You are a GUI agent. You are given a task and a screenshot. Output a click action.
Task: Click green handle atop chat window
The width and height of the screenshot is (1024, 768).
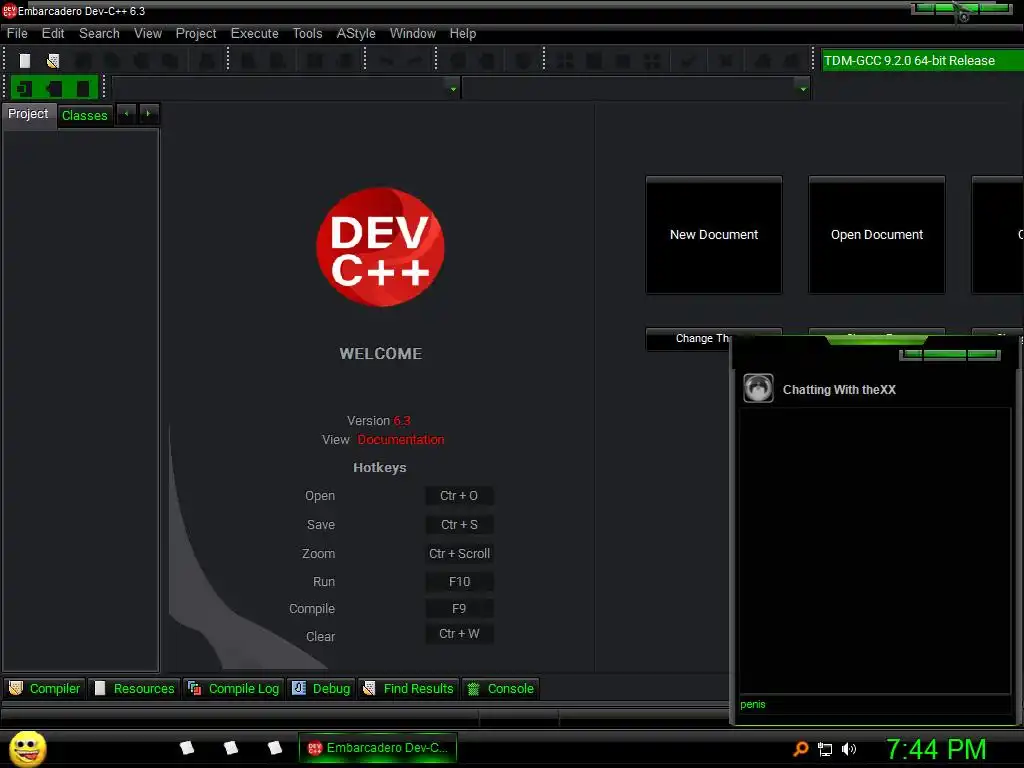point(876,340)
